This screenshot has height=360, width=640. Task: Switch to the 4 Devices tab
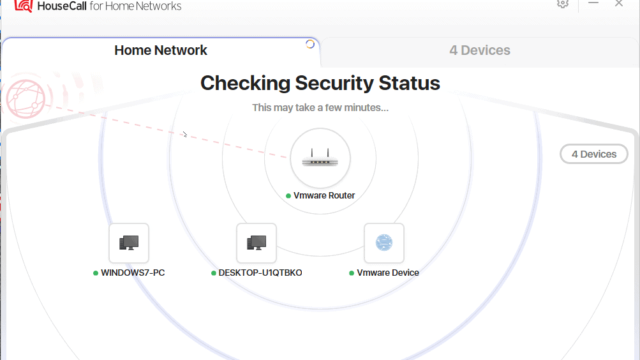pos(480,51)
